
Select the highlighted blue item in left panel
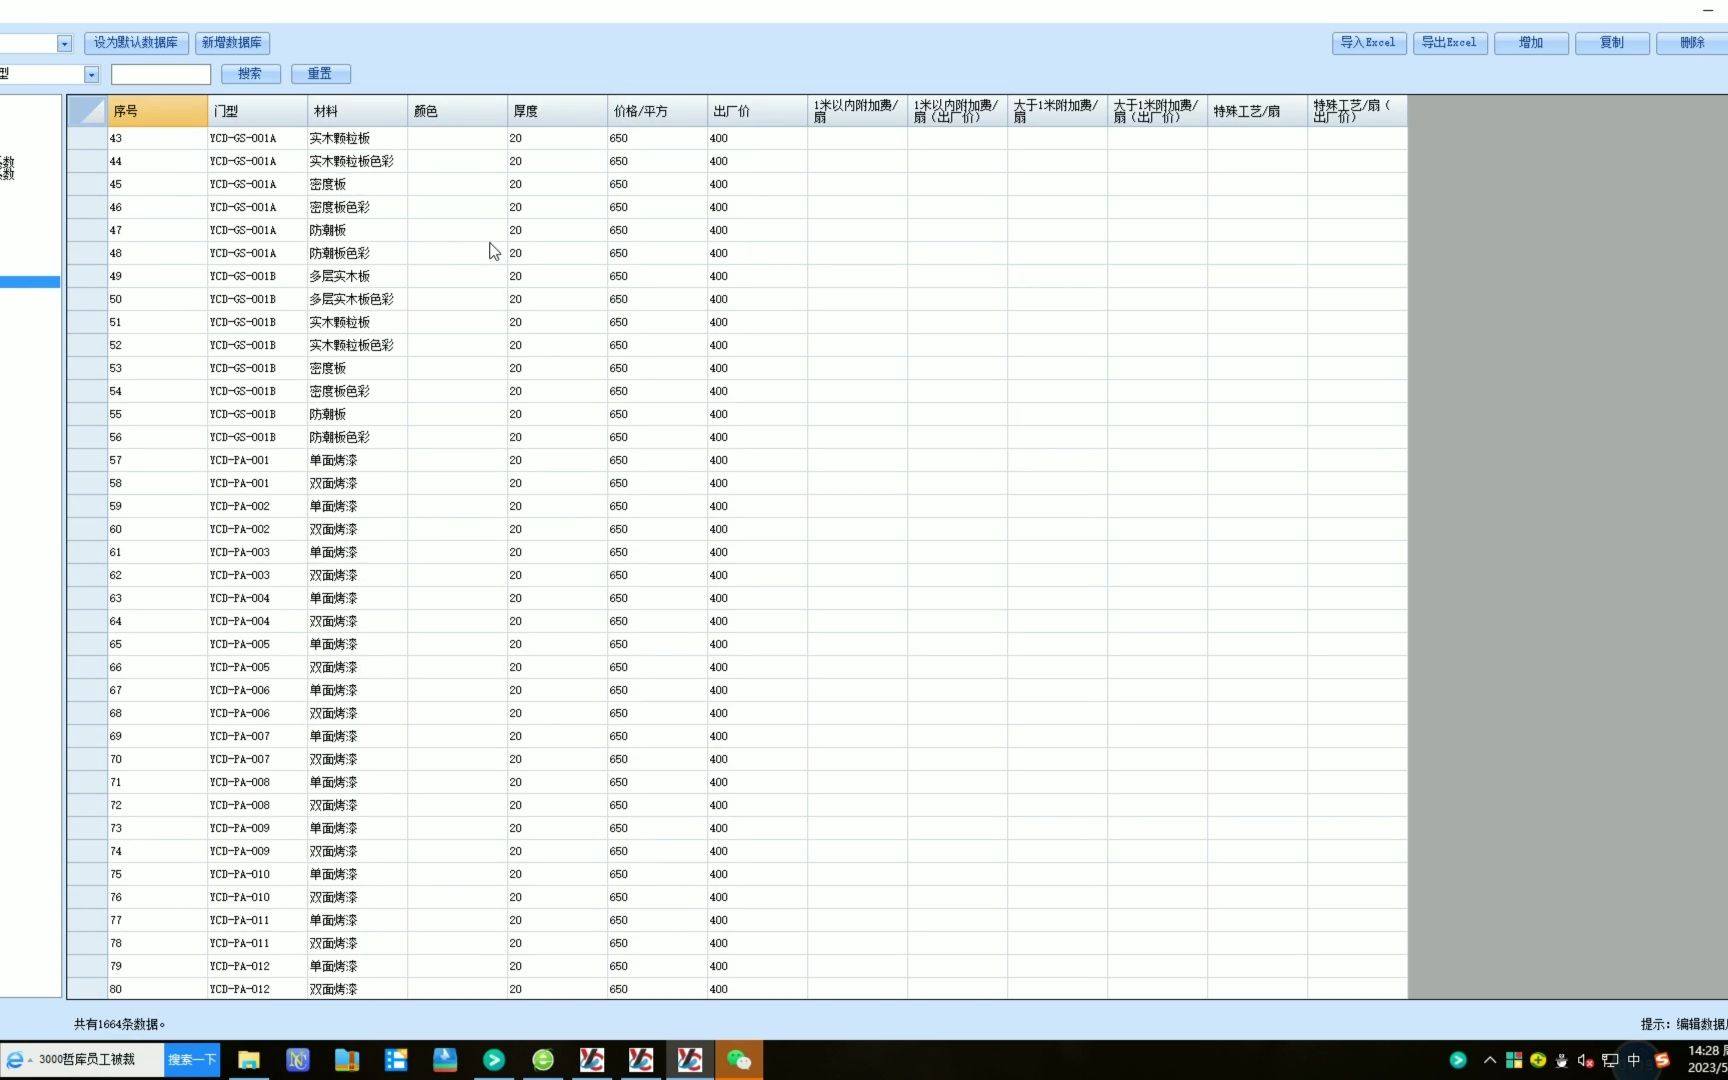[30, 282]
